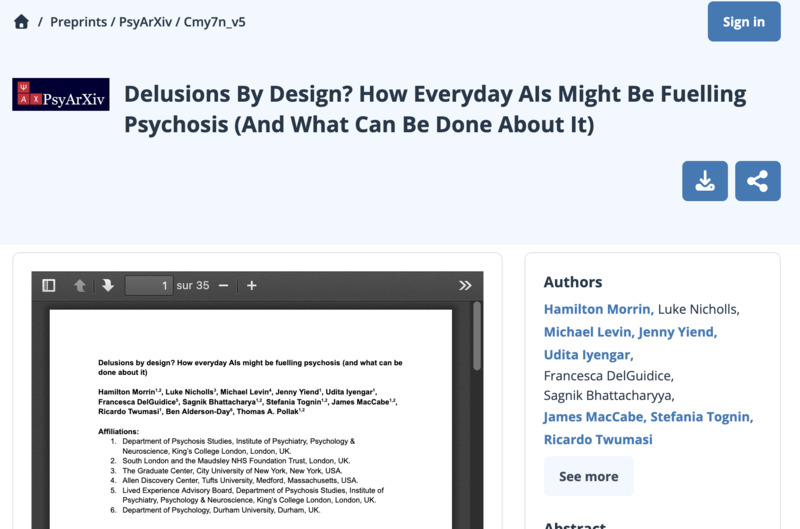Image resolution: width=800 pixels, height=529 pixels.
Task: Go to previous PDF page
Action: [x=80, y=286]
